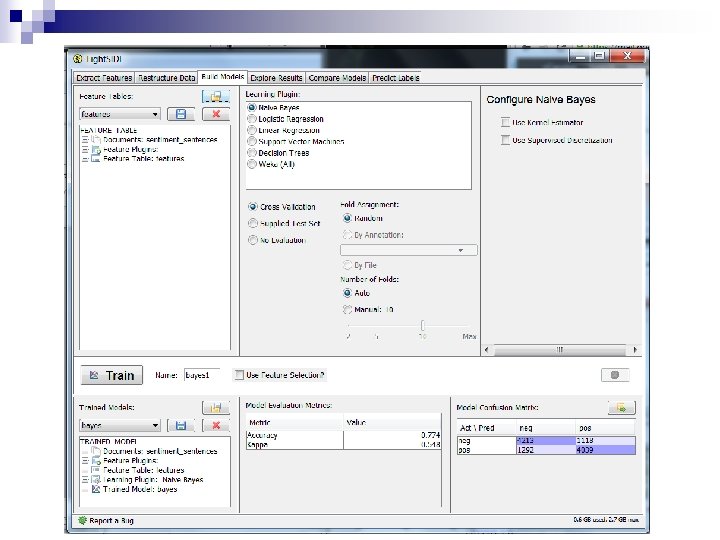Image resolution: width=720 pixels, height=540 pixels.
Task: Set number of folds to Auto
Action: pyautogui.click(x=347, y=293)
